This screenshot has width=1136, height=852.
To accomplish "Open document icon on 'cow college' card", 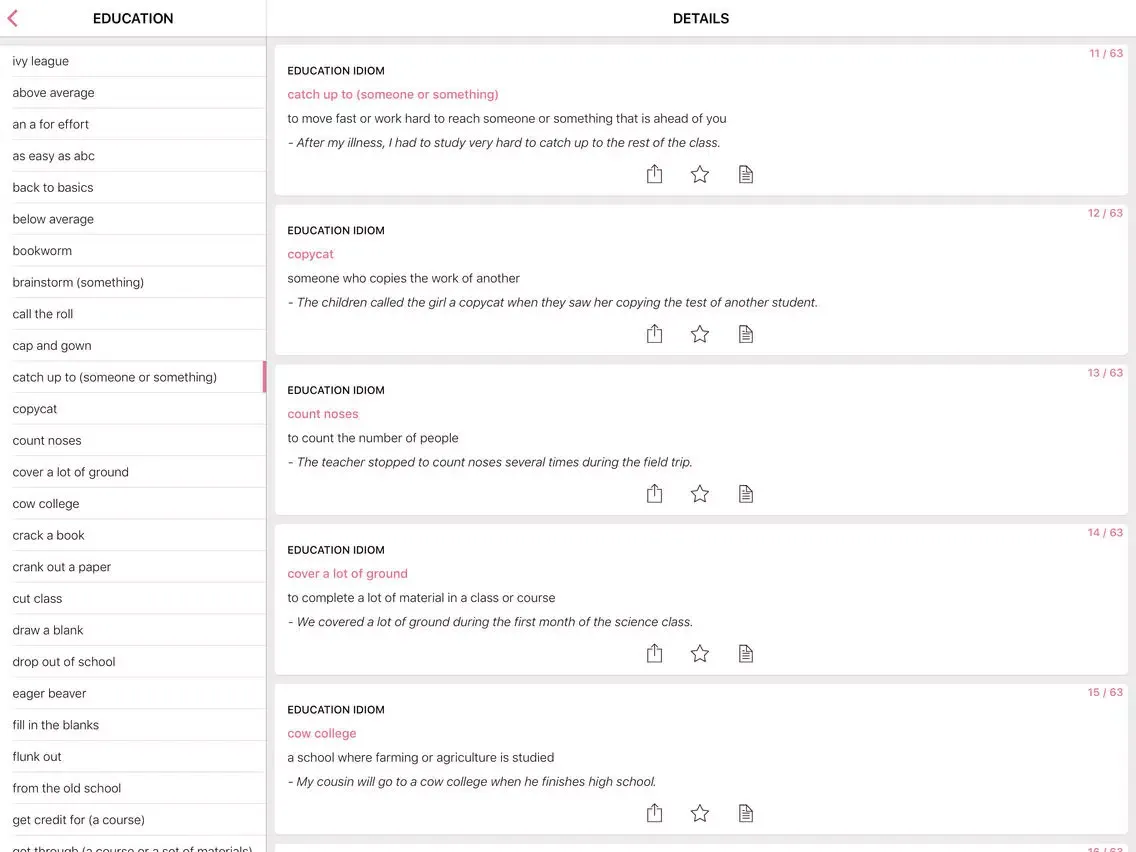I will (746, 813).
